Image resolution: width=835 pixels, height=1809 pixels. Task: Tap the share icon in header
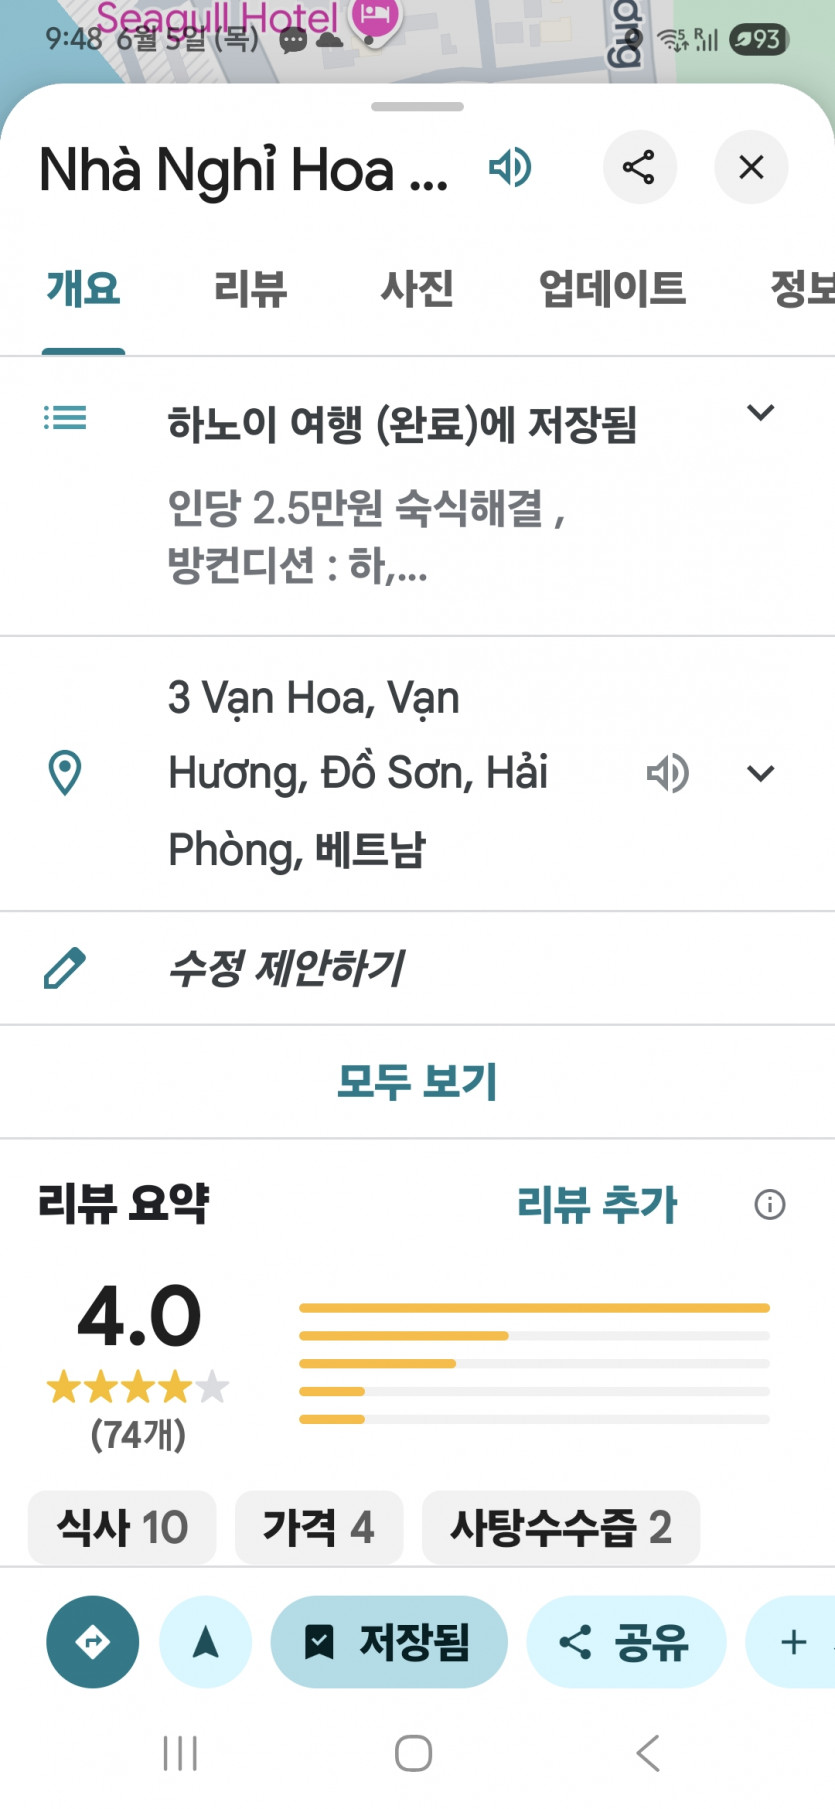pyautogui.click(x=639, y=167)
